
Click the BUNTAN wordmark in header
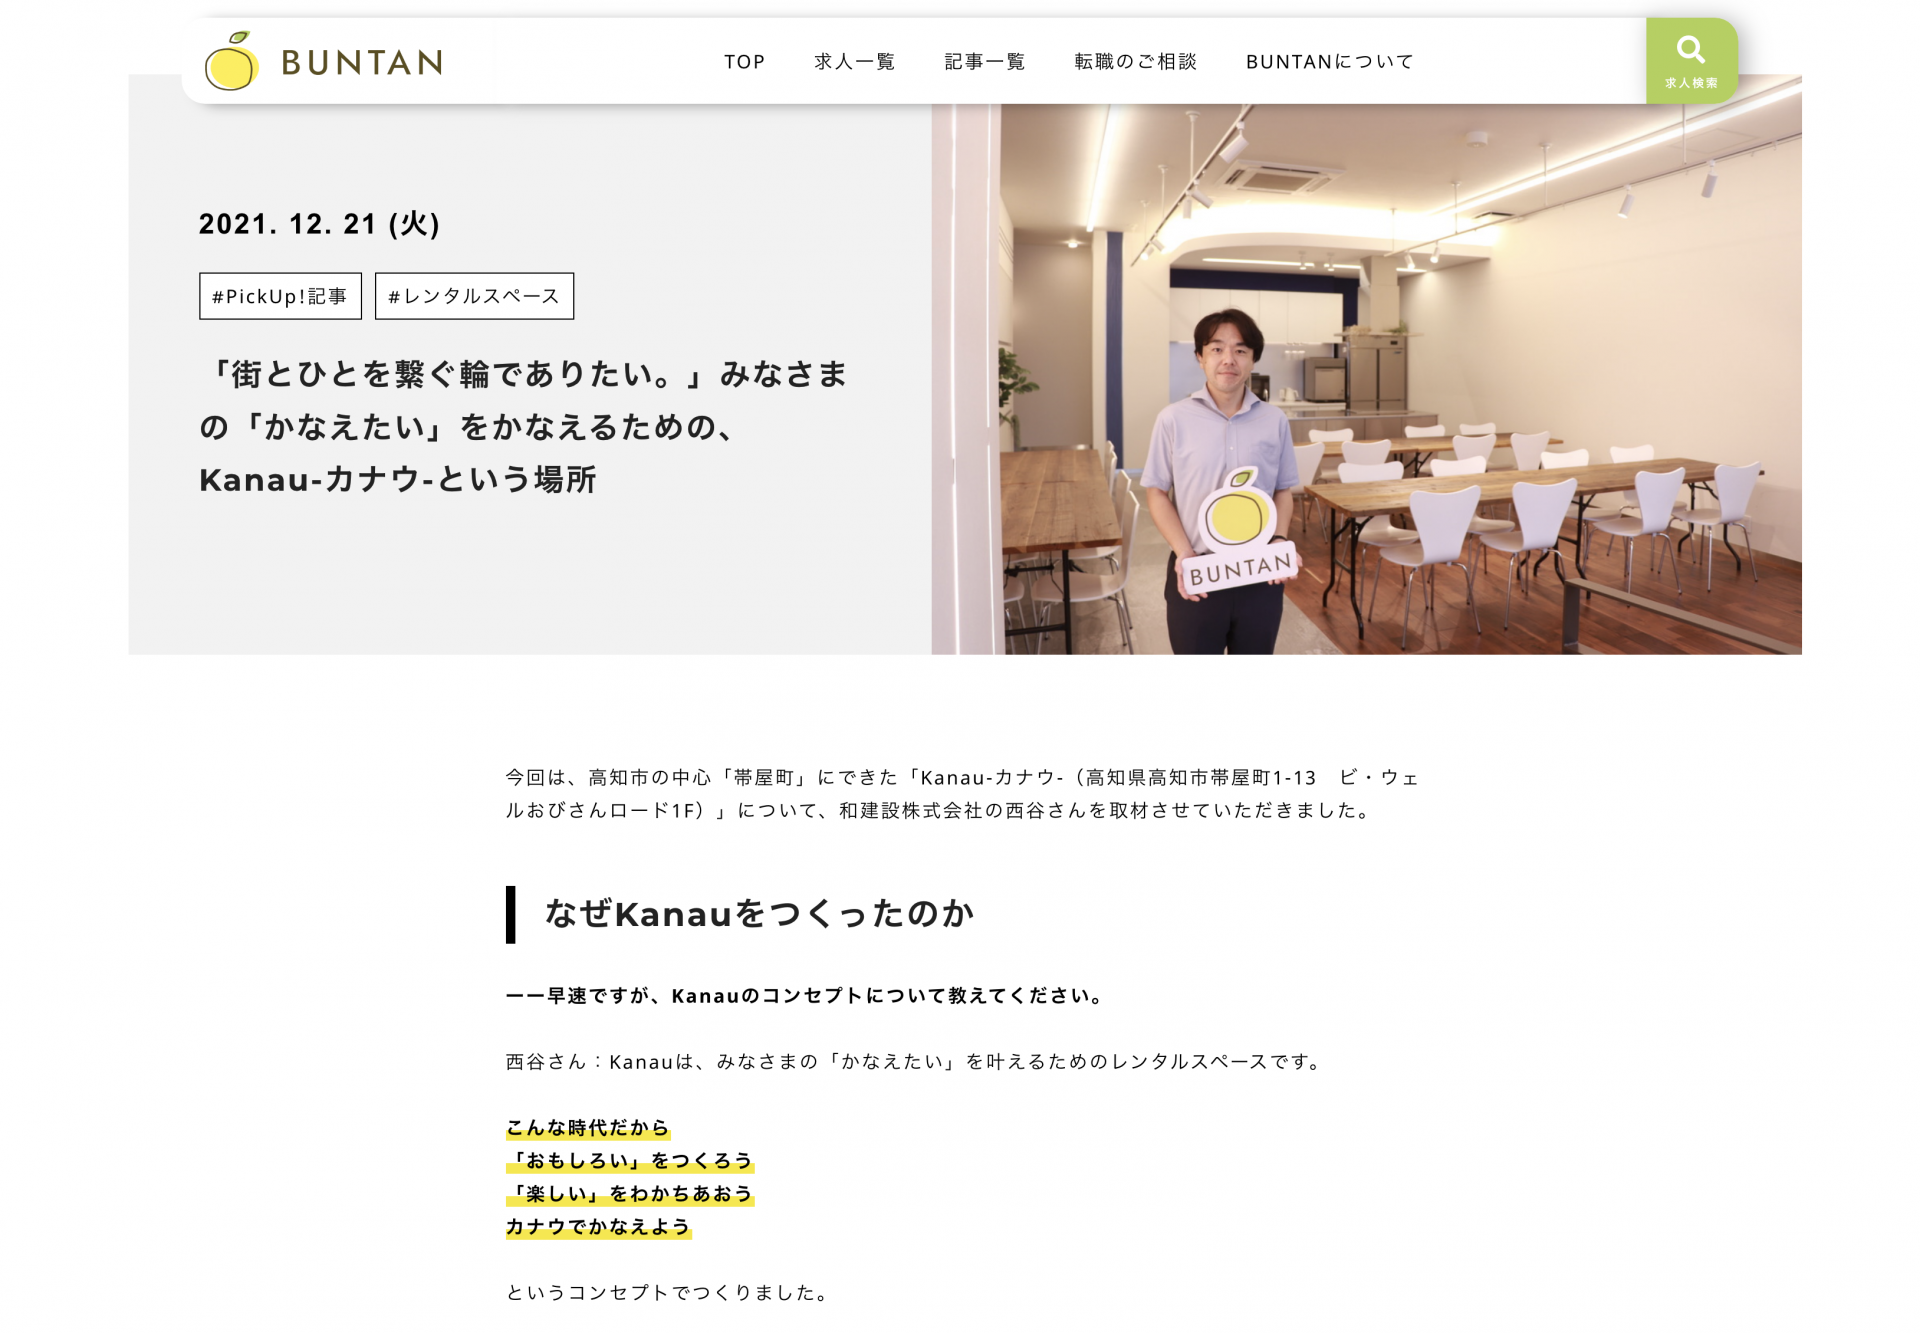(x=362, y=63)
